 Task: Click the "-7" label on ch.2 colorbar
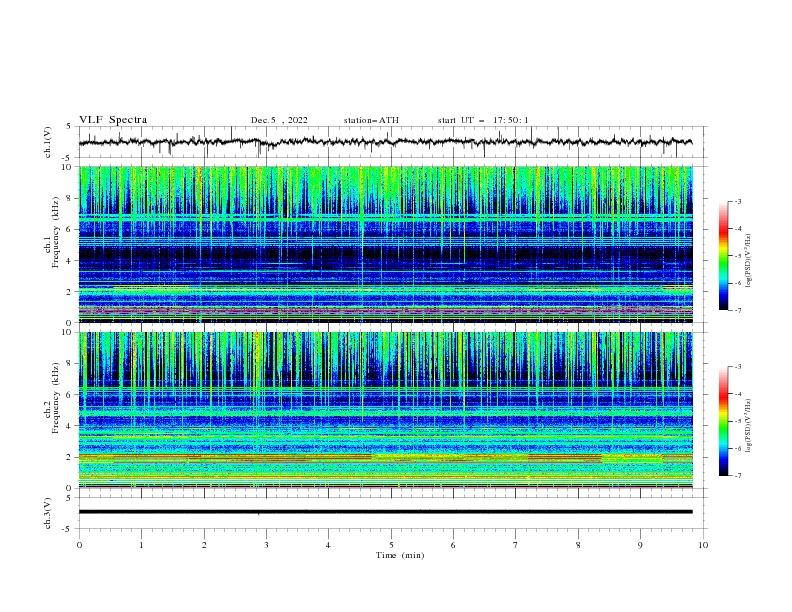[737, 476]
